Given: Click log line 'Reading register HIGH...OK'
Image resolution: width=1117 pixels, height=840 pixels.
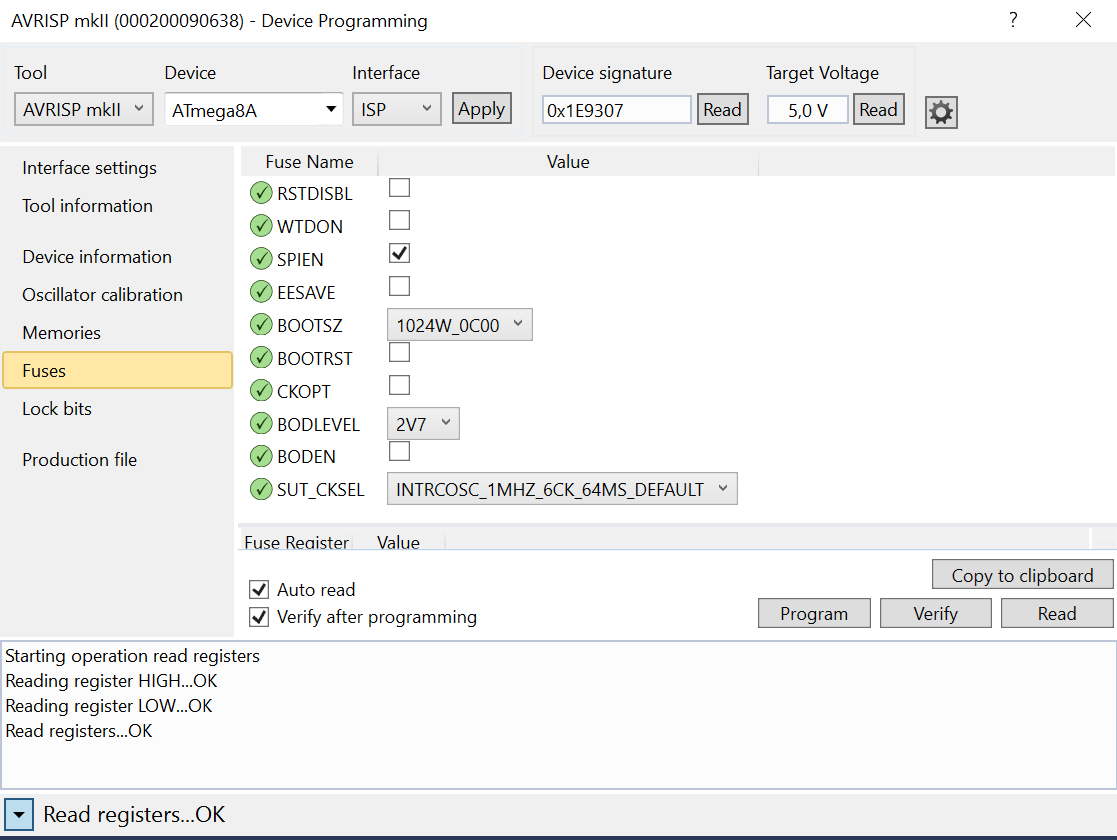Looking at the screenshot, I should tap(111, 680).
